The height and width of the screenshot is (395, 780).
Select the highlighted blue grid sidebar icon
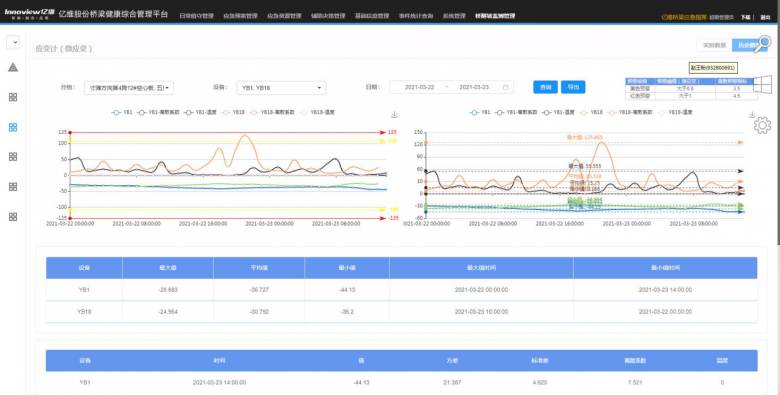click(13, 127)
